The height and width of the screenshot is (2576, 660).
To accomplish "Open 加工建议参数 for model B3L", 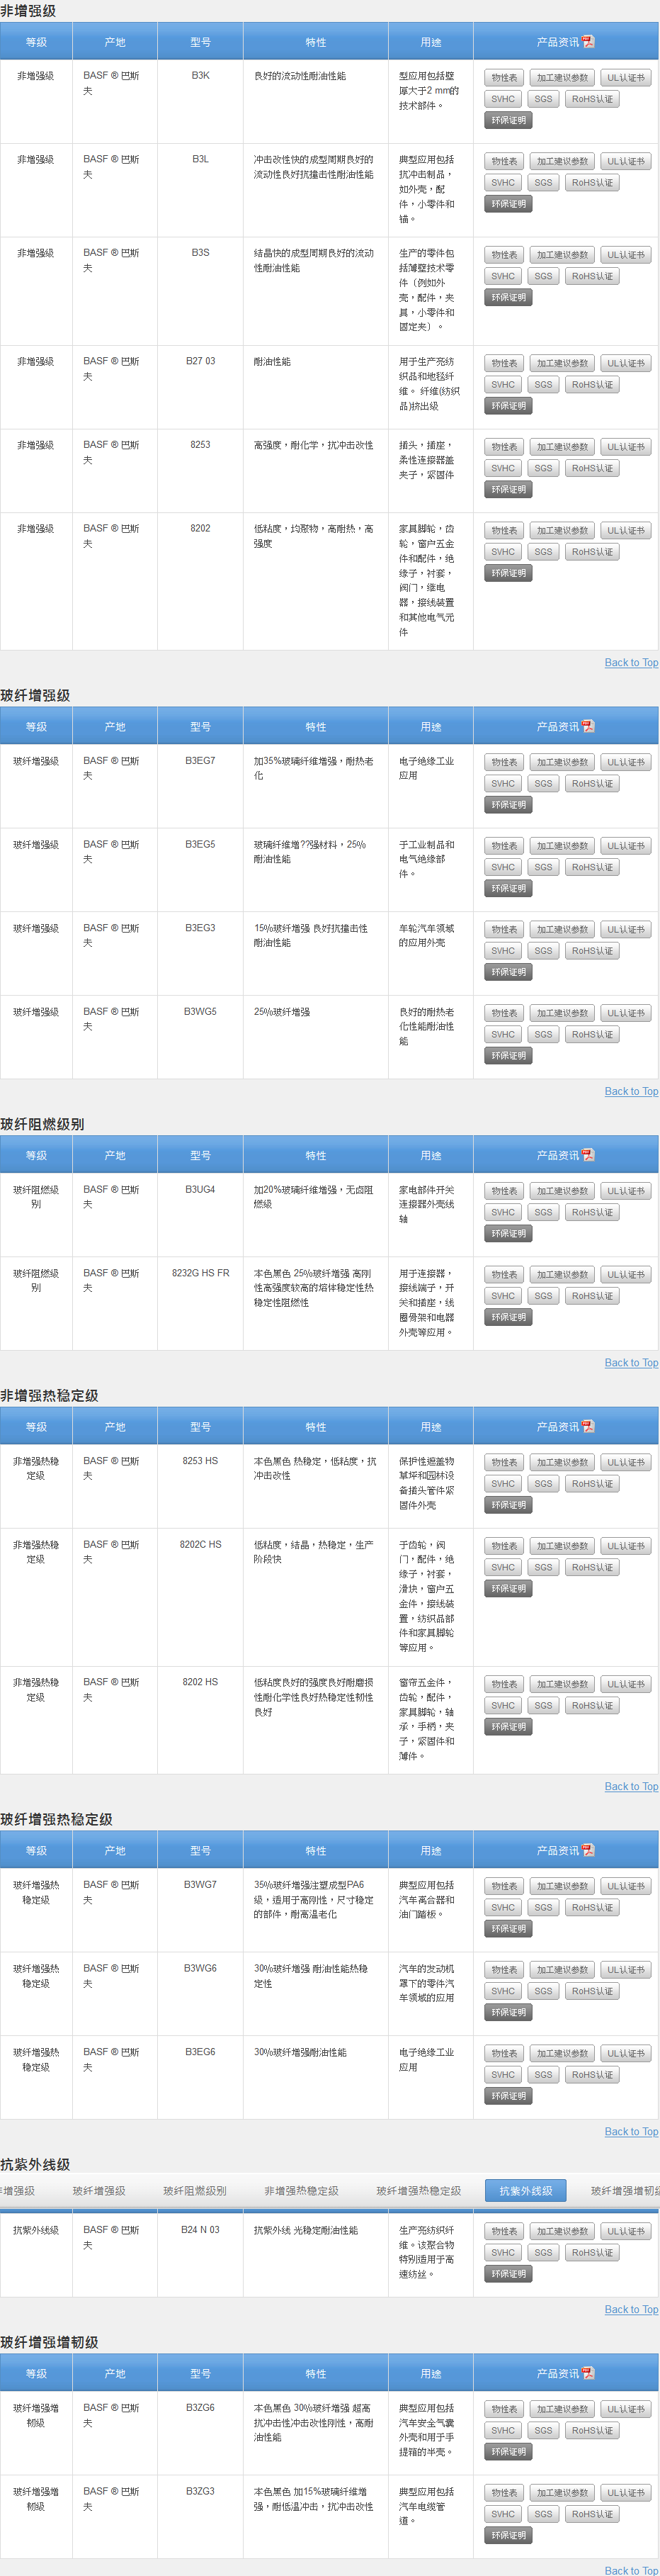I will (562, 162).
